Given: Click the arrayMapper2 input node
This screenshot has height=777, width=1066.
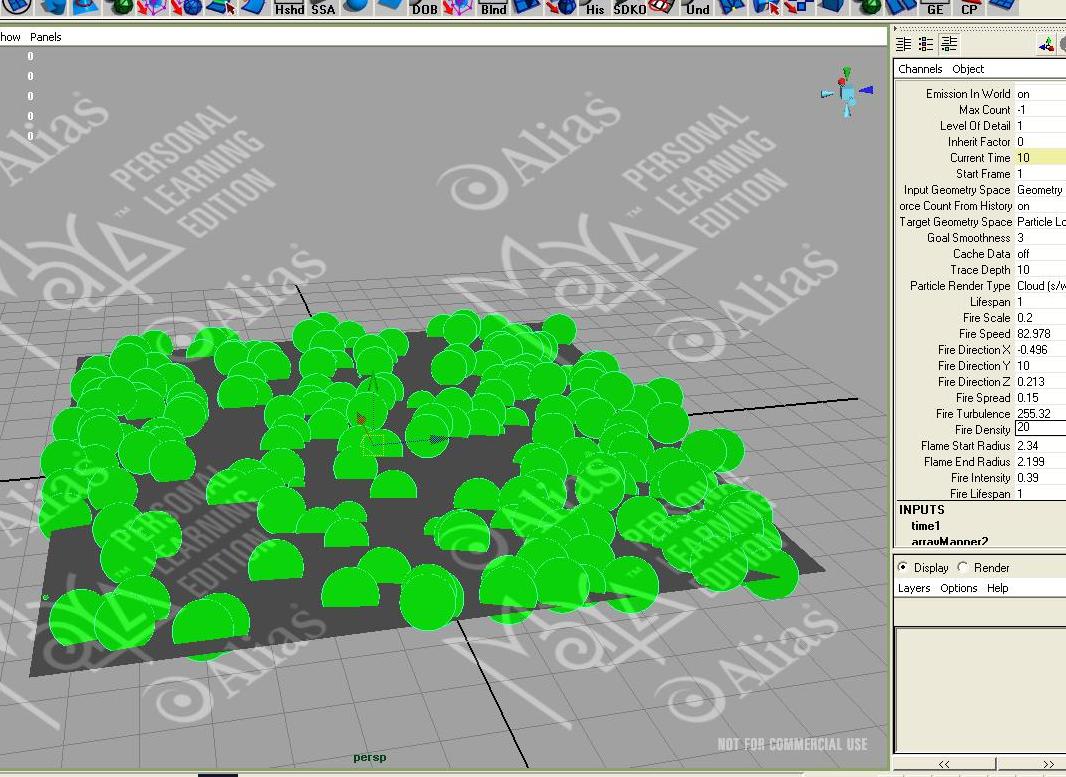Looking at the screenshot, I should coord(950,541).
